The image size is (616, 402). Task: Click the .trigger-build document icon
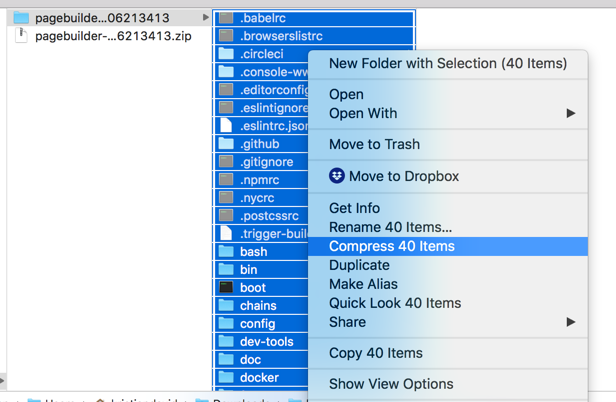tap(226, 233)
